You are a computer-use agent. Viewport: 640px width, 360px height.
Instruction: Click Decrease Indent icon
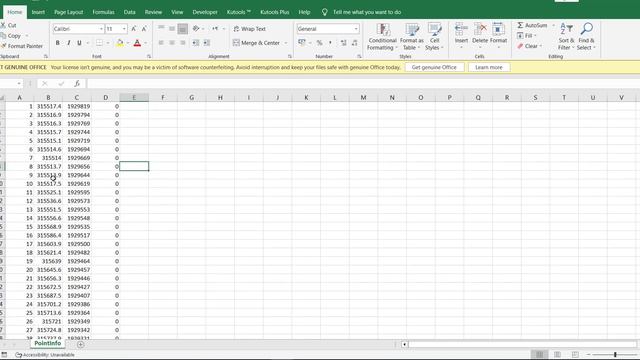[196, 43]
